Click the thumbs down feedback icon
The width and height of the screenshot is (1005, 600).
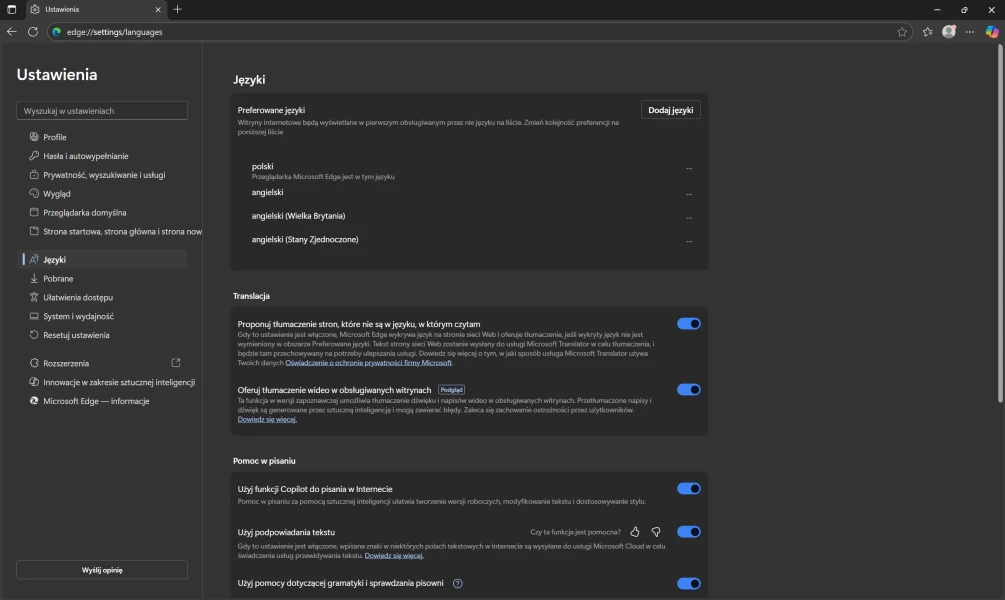(x=656, y=532)
